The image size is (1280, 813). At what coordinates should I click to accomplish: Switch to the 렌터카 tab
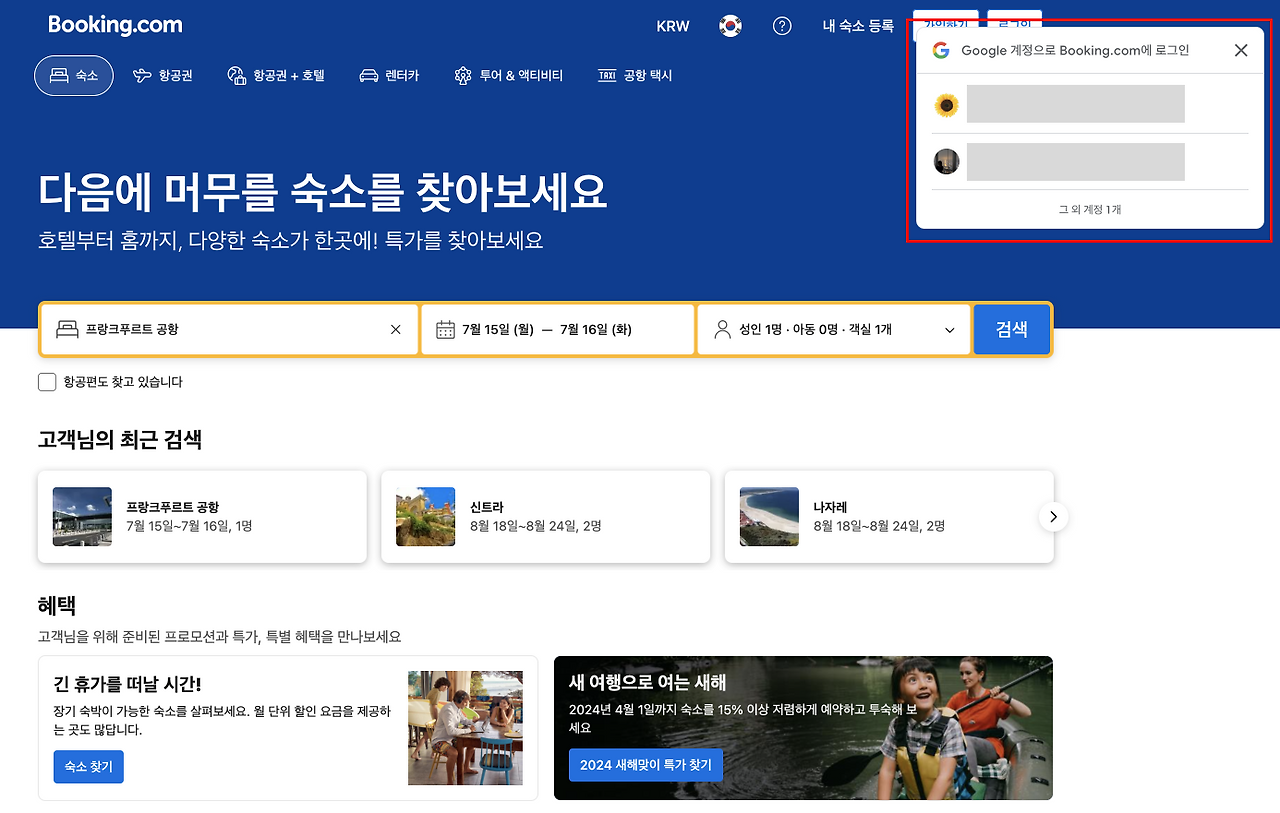(x=389, y=75)
